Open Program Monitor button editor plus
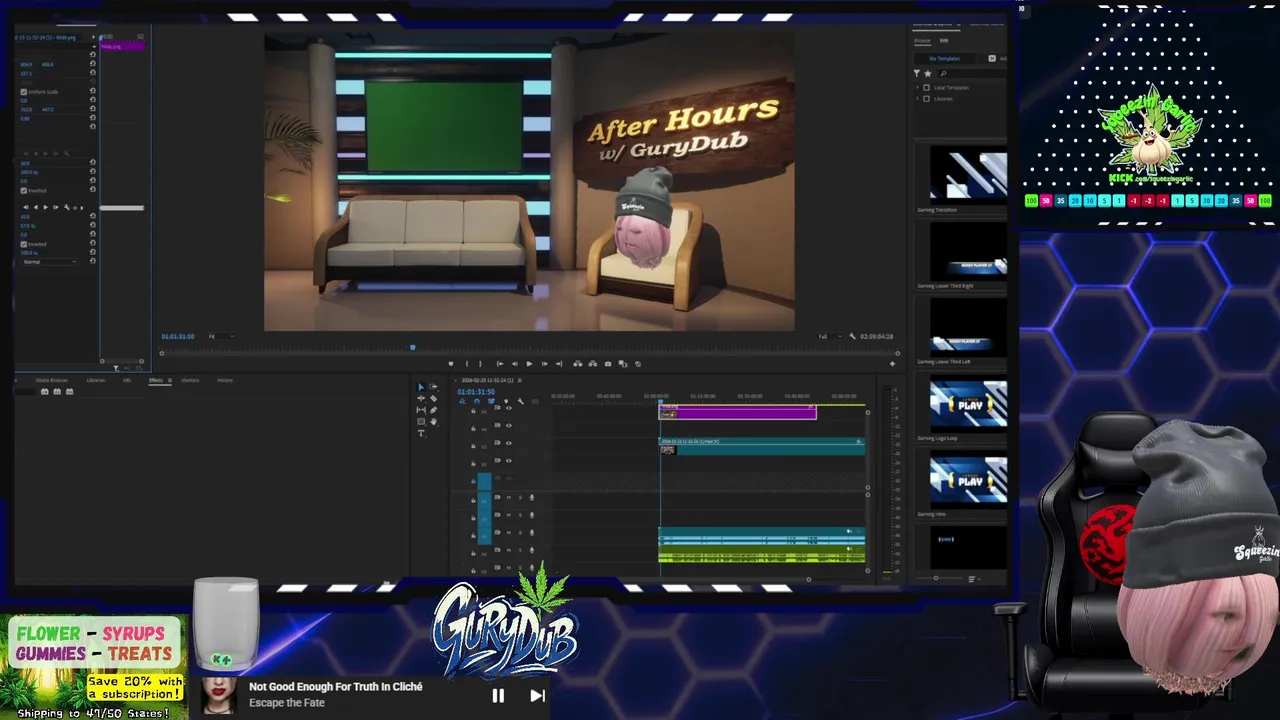Screen dimensions: 1280x720 [892, 364]
